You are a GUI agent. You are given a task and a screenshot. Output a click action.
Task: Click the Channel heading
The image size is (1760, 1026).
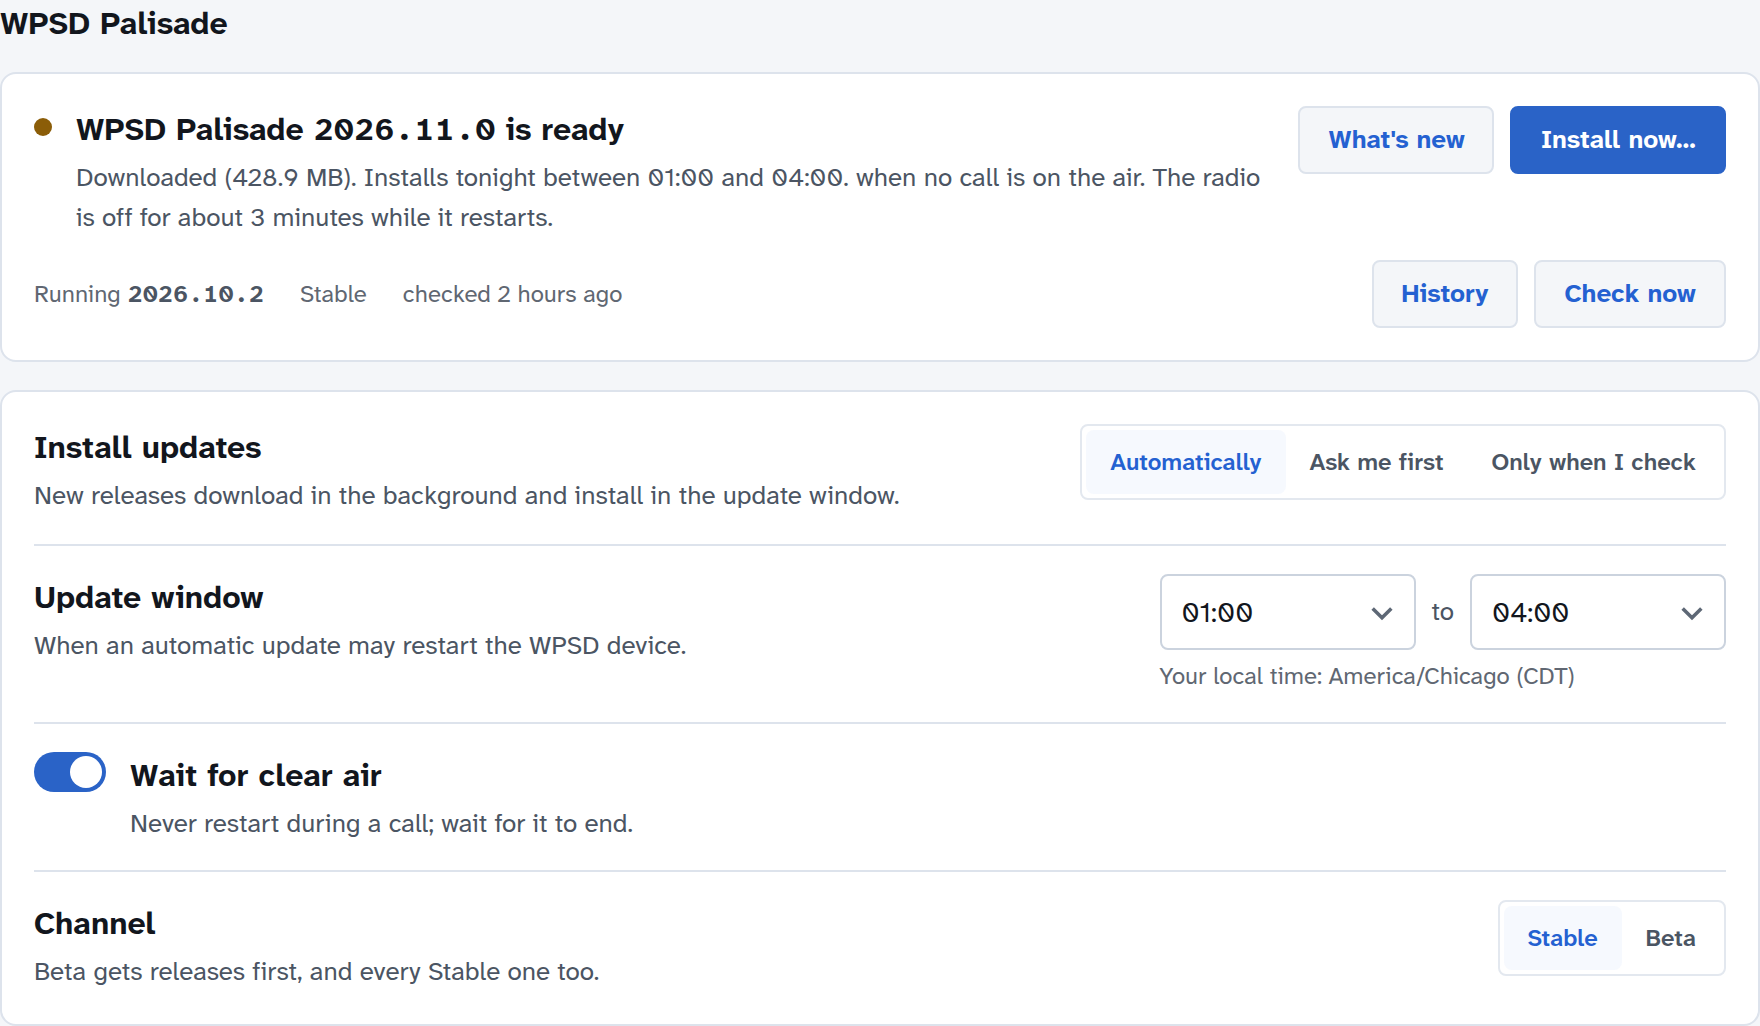95,923
